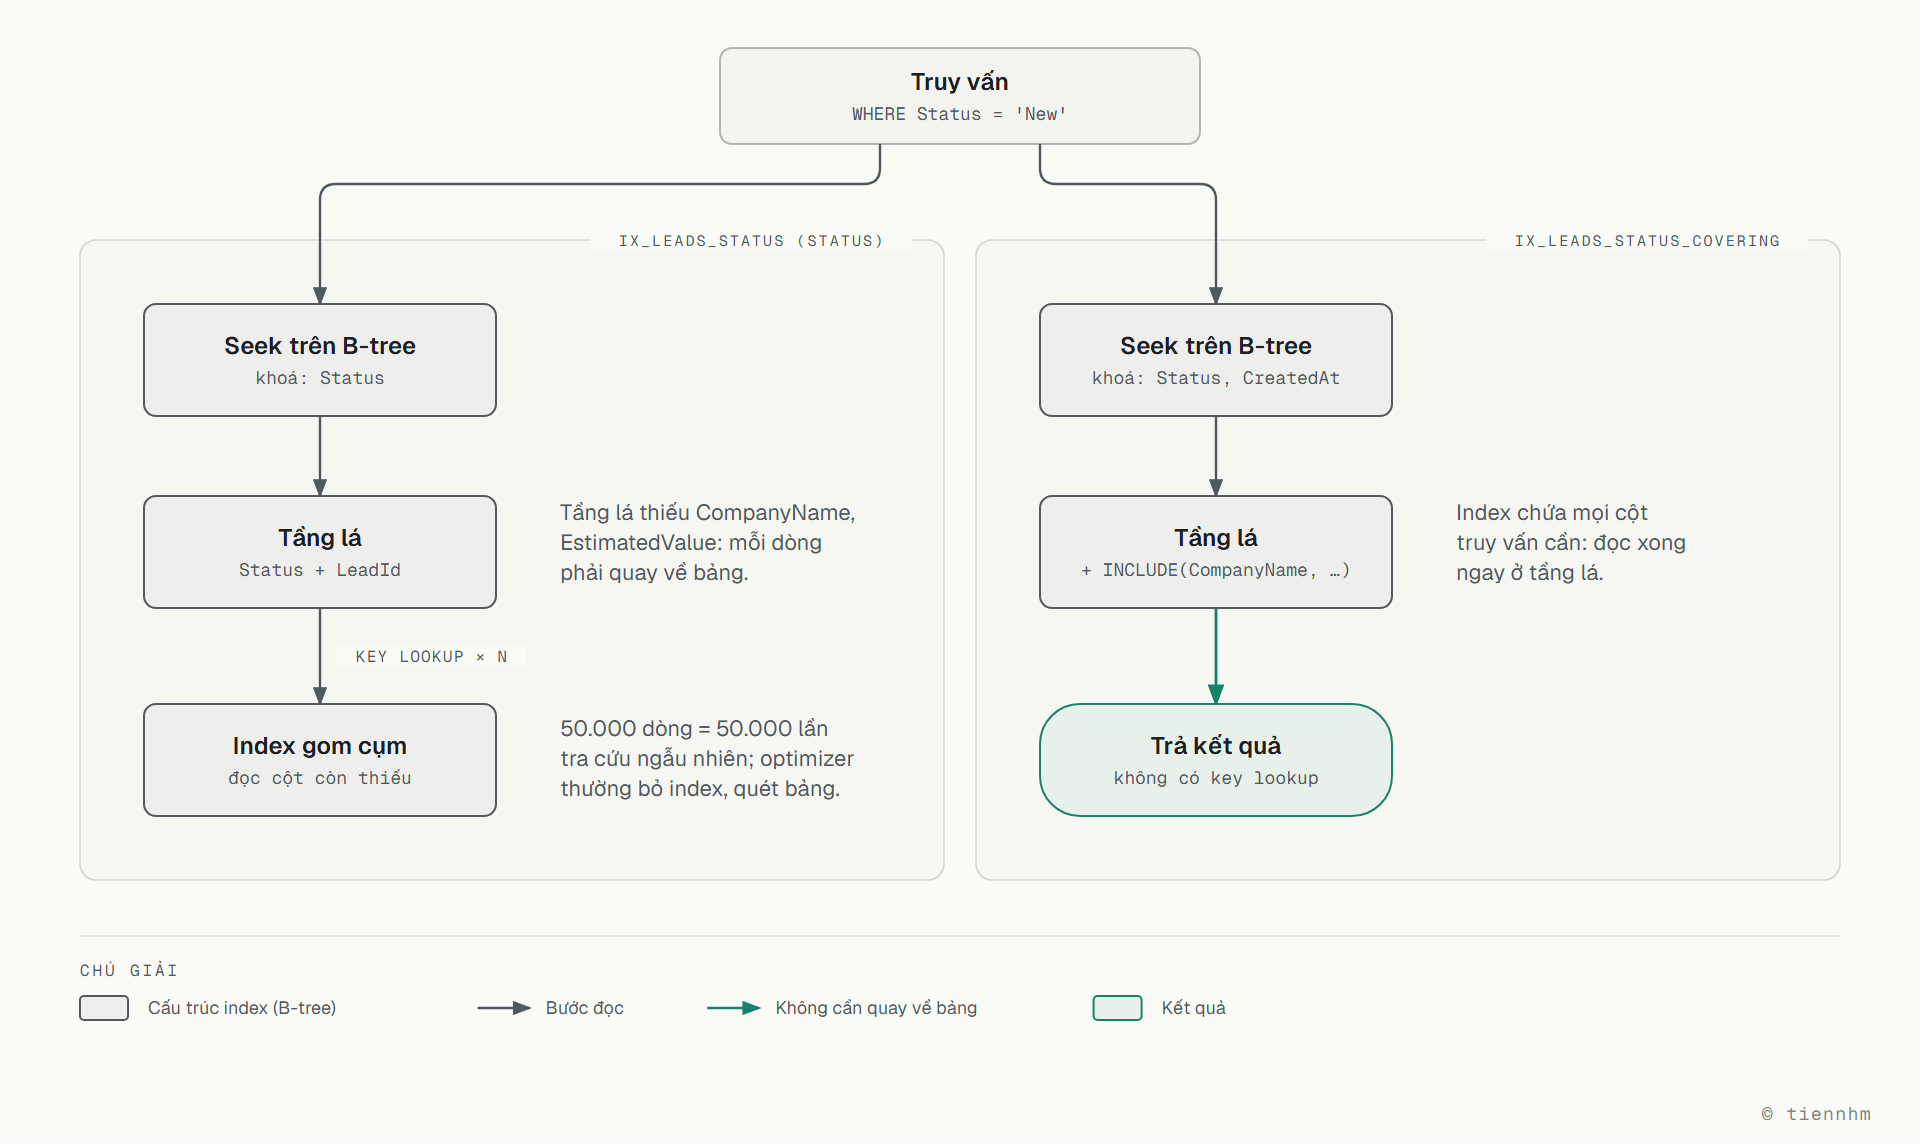This screenshot has height=1144, width=1920.
Task: Click the 'Tầng lá' box with INCLUDE(CompanyName, …)
Action: 1216,552
